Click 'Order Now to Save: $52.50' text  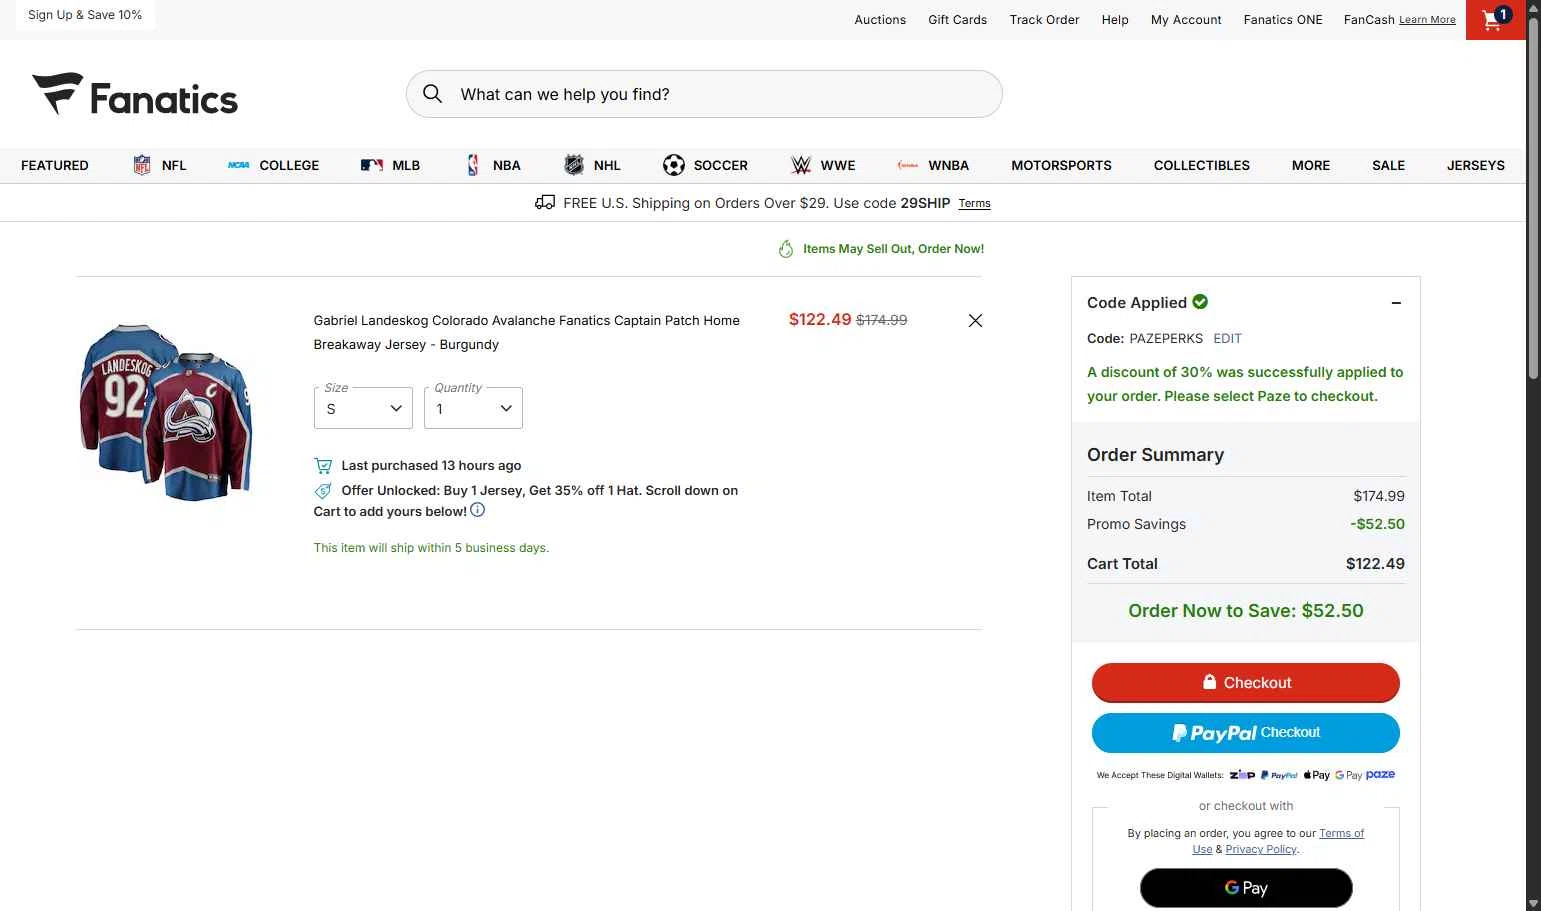(1246, 611)
